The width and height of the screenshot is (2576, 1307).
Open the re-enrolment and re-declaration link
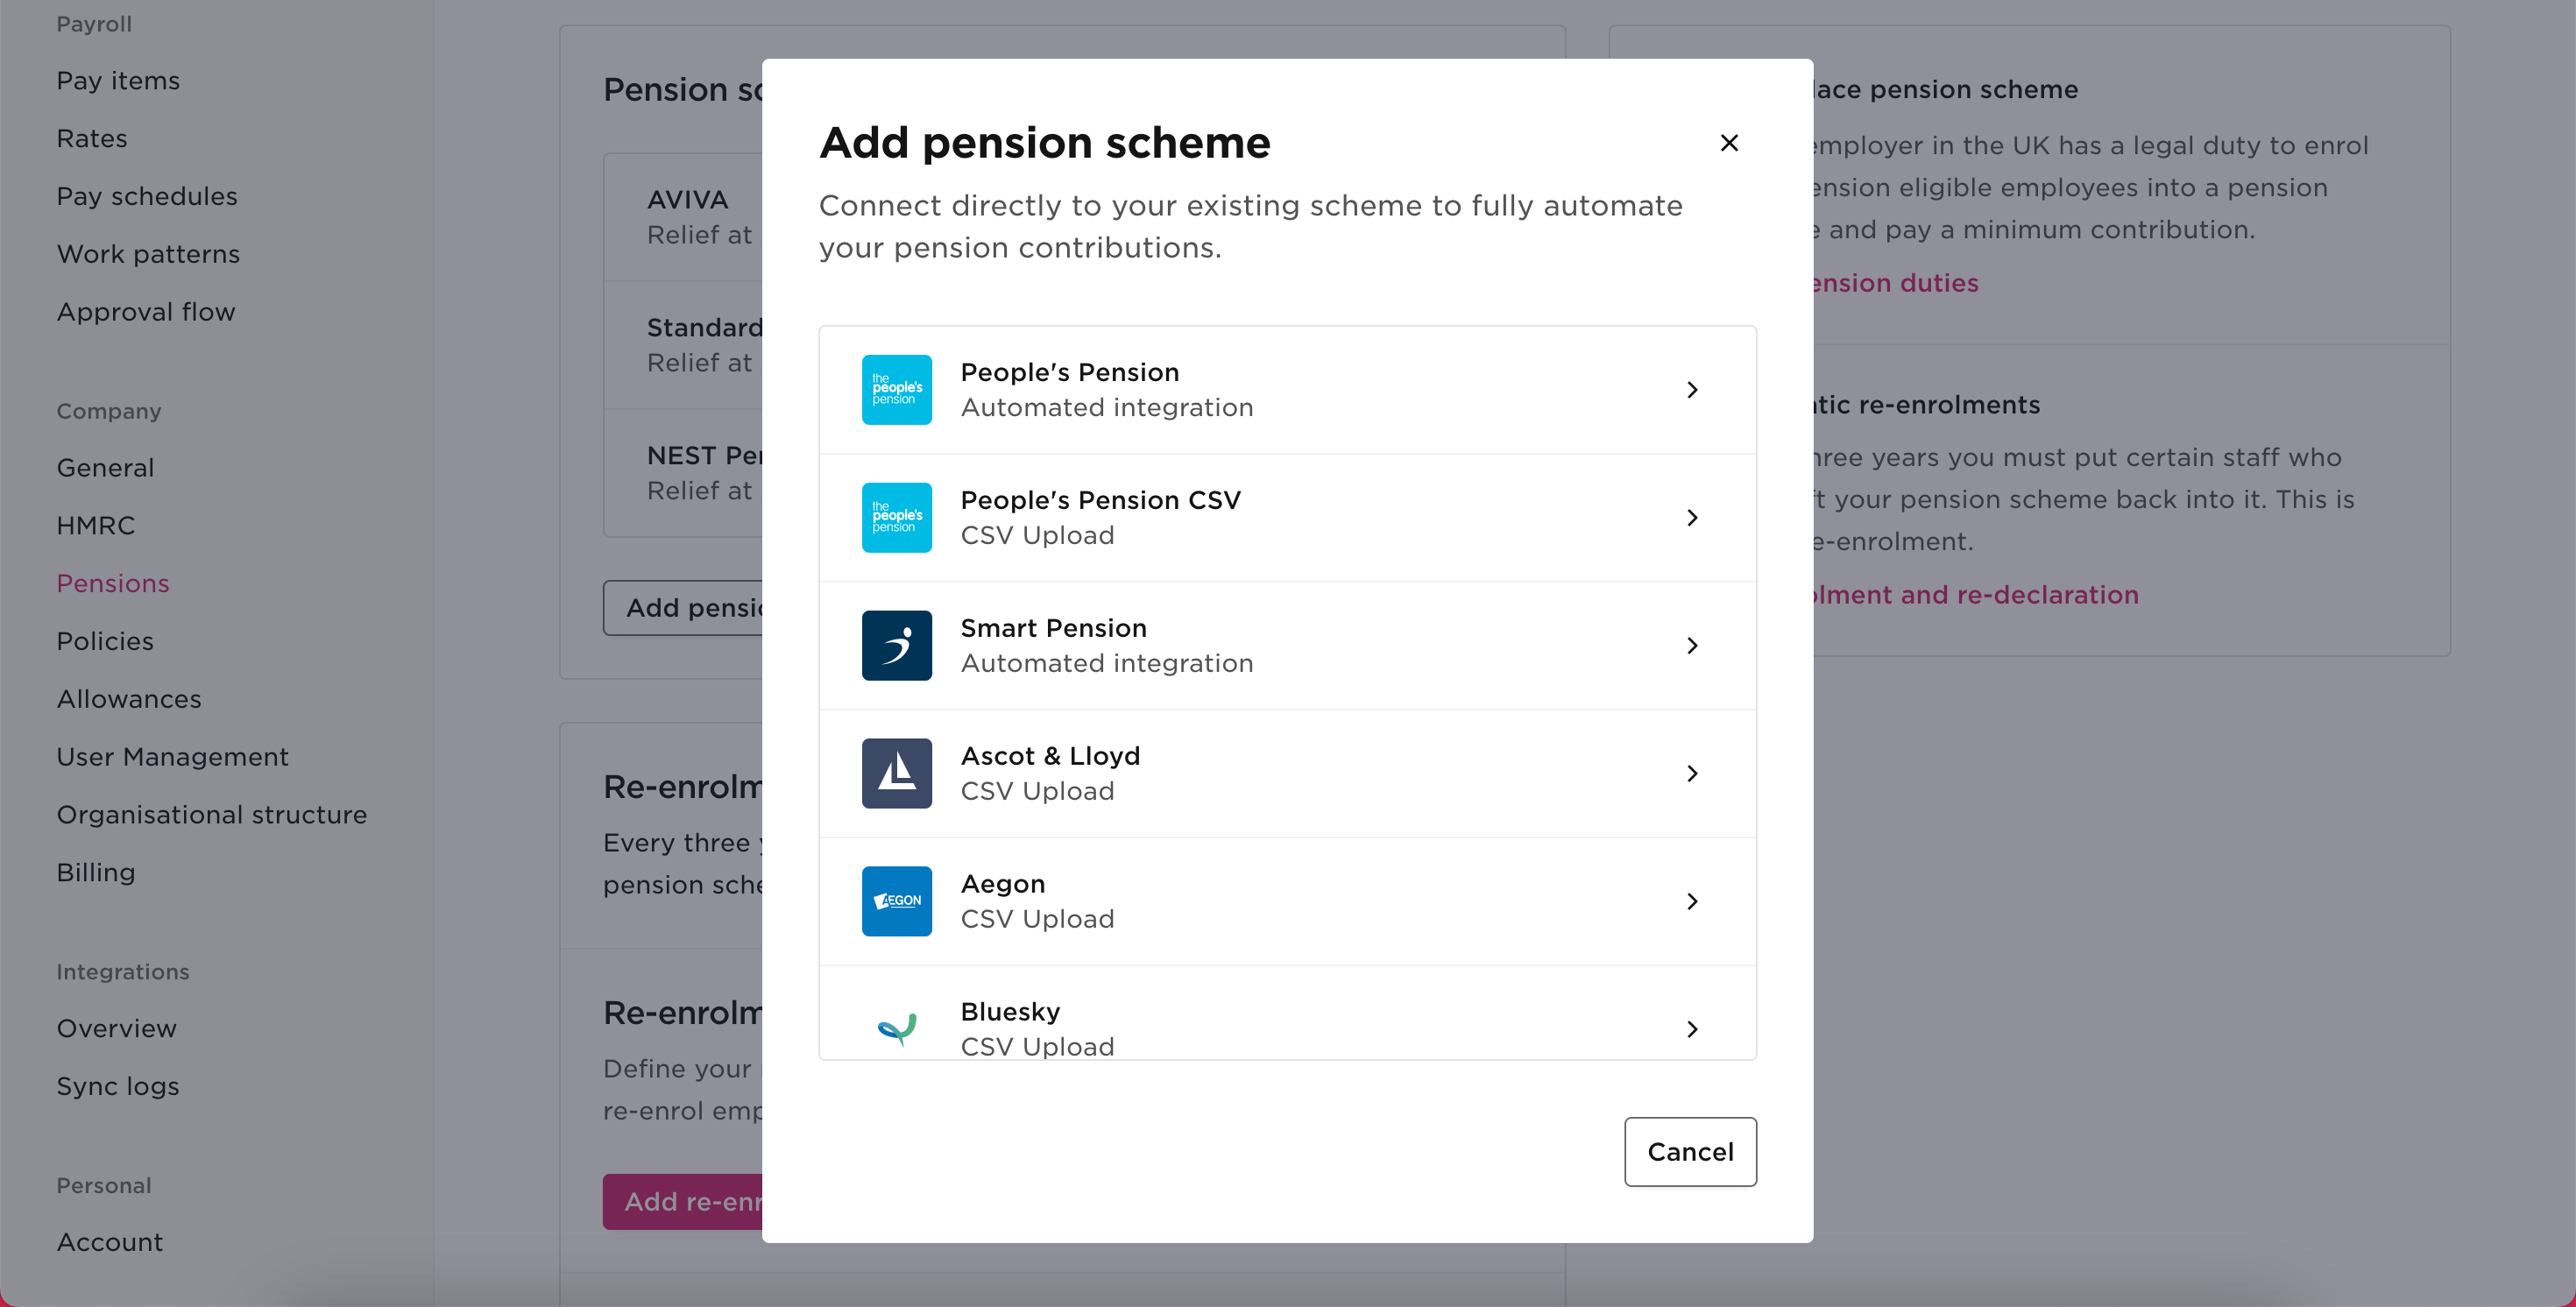pos(1977,594)
